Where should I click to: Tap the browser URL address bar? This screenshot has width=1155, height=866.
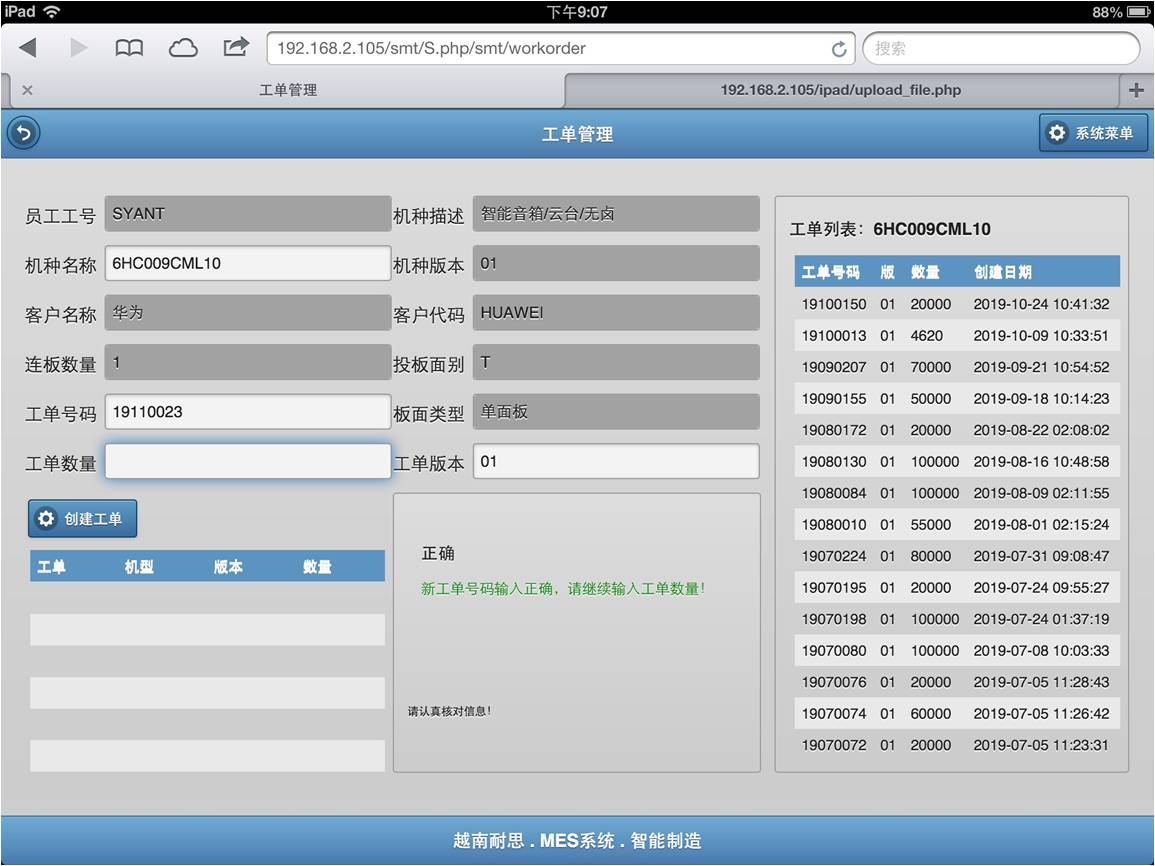tap(550, 48)
